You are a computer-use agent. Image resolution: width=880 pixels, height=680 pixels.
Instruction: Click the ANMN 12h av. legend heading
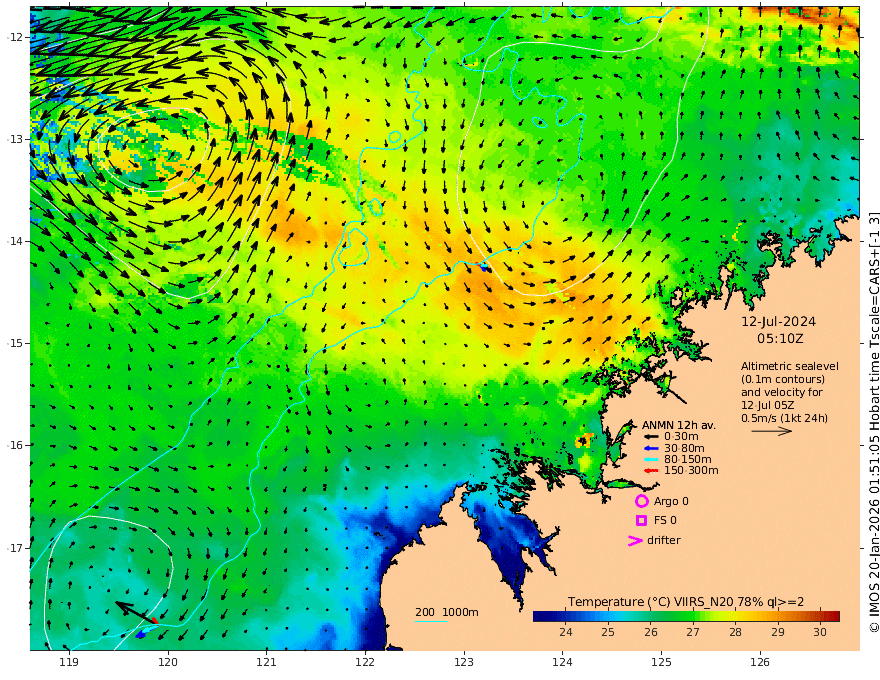[679, 425]
